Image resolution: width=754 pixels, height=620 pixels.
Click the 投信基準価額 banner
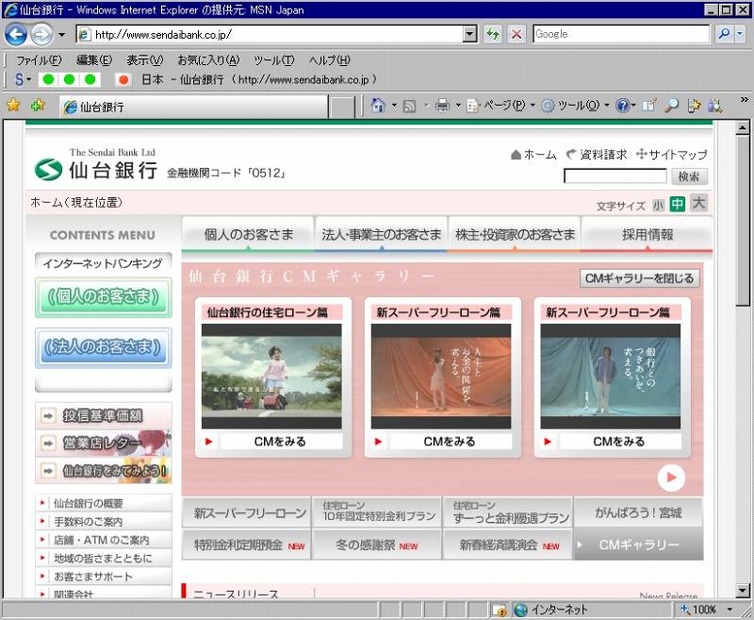click(103, 416)
